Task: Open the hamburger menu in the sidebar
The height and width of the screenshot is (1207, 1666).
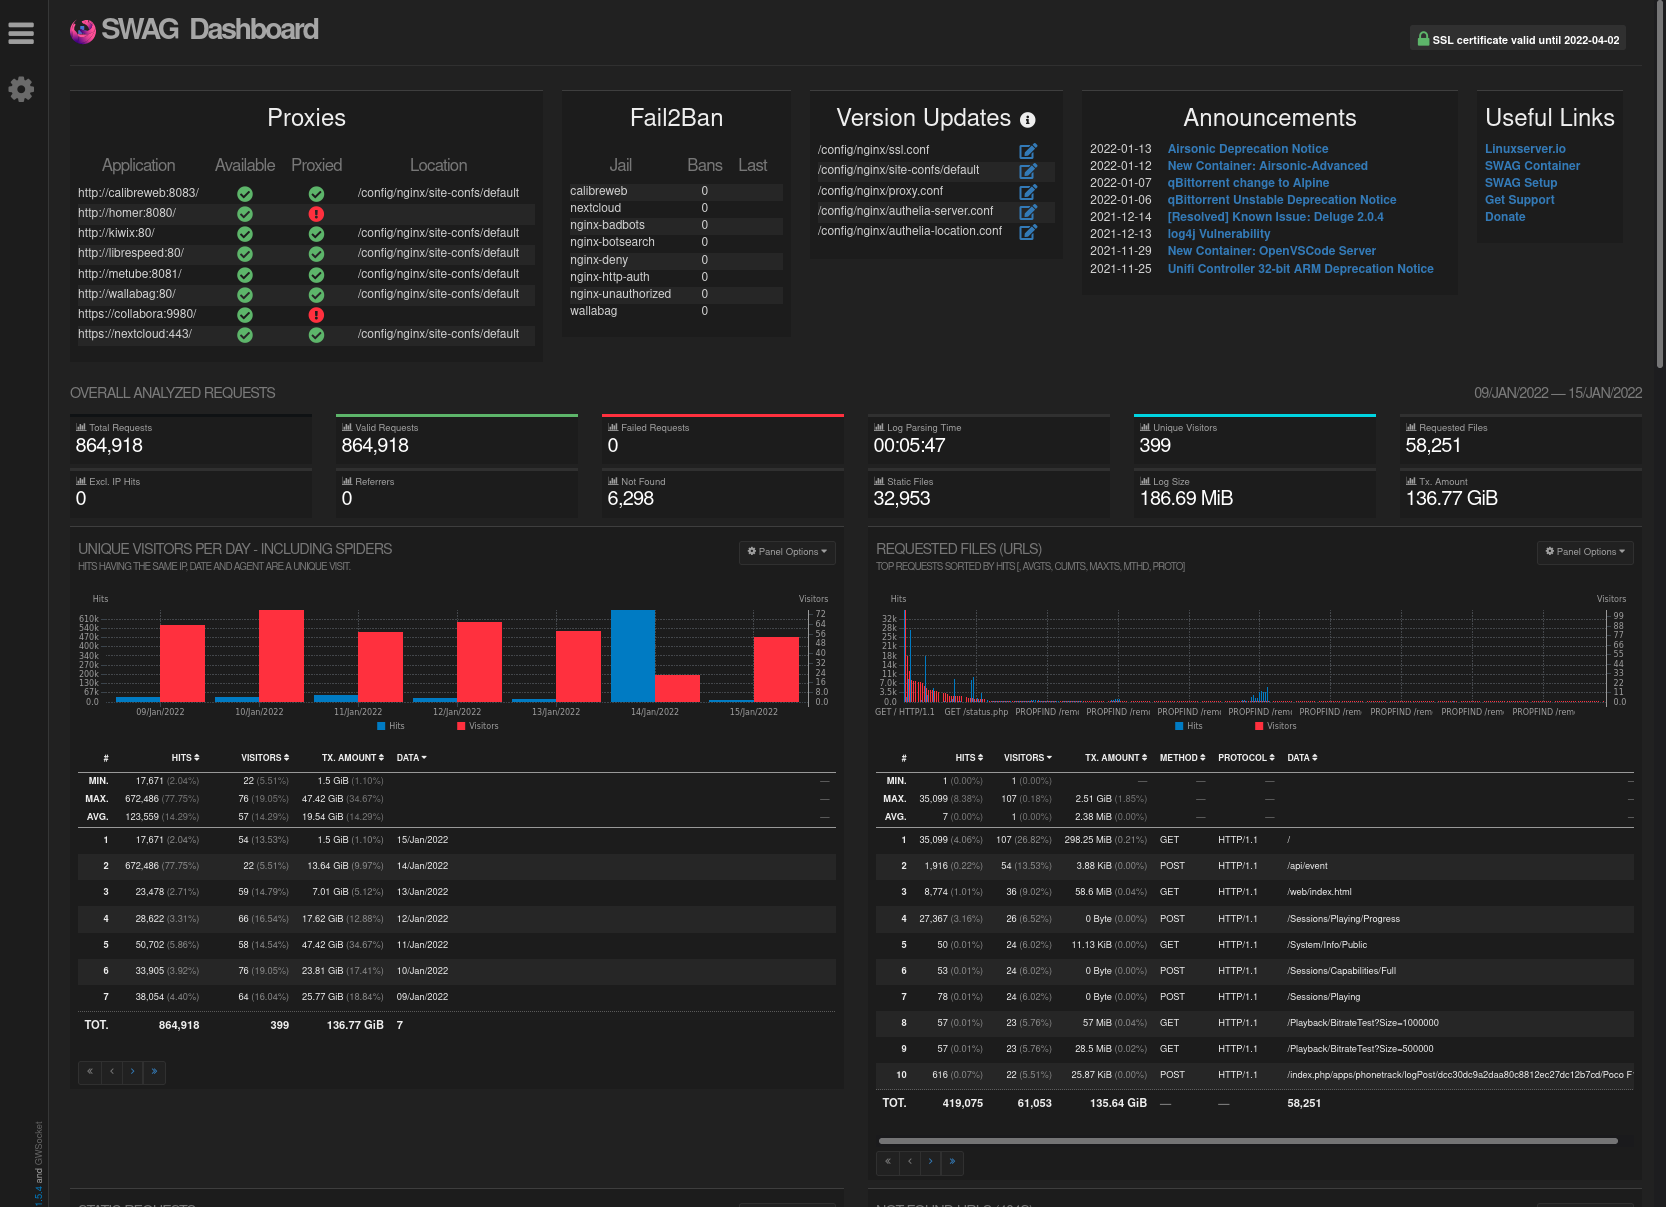Action: click(21, 33)
